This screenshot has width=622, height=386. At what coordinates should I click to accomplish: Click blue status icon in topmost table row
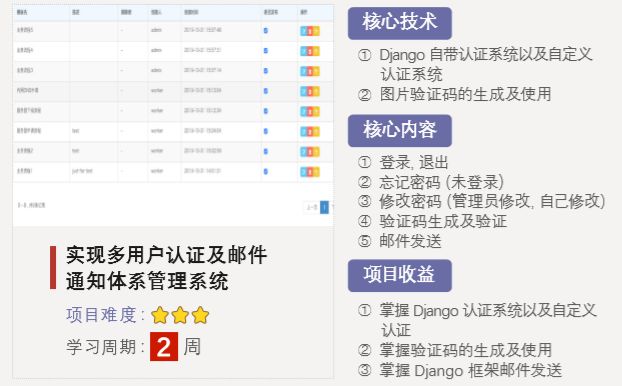[266, 30]
